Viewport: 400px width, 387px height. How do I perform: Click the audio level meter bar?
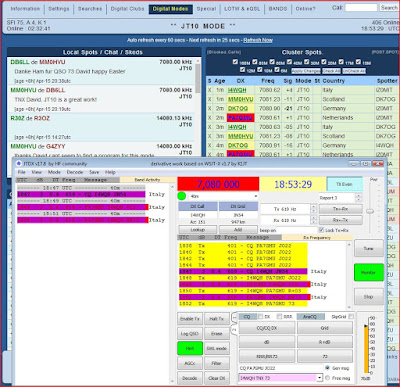coord(367,348)
